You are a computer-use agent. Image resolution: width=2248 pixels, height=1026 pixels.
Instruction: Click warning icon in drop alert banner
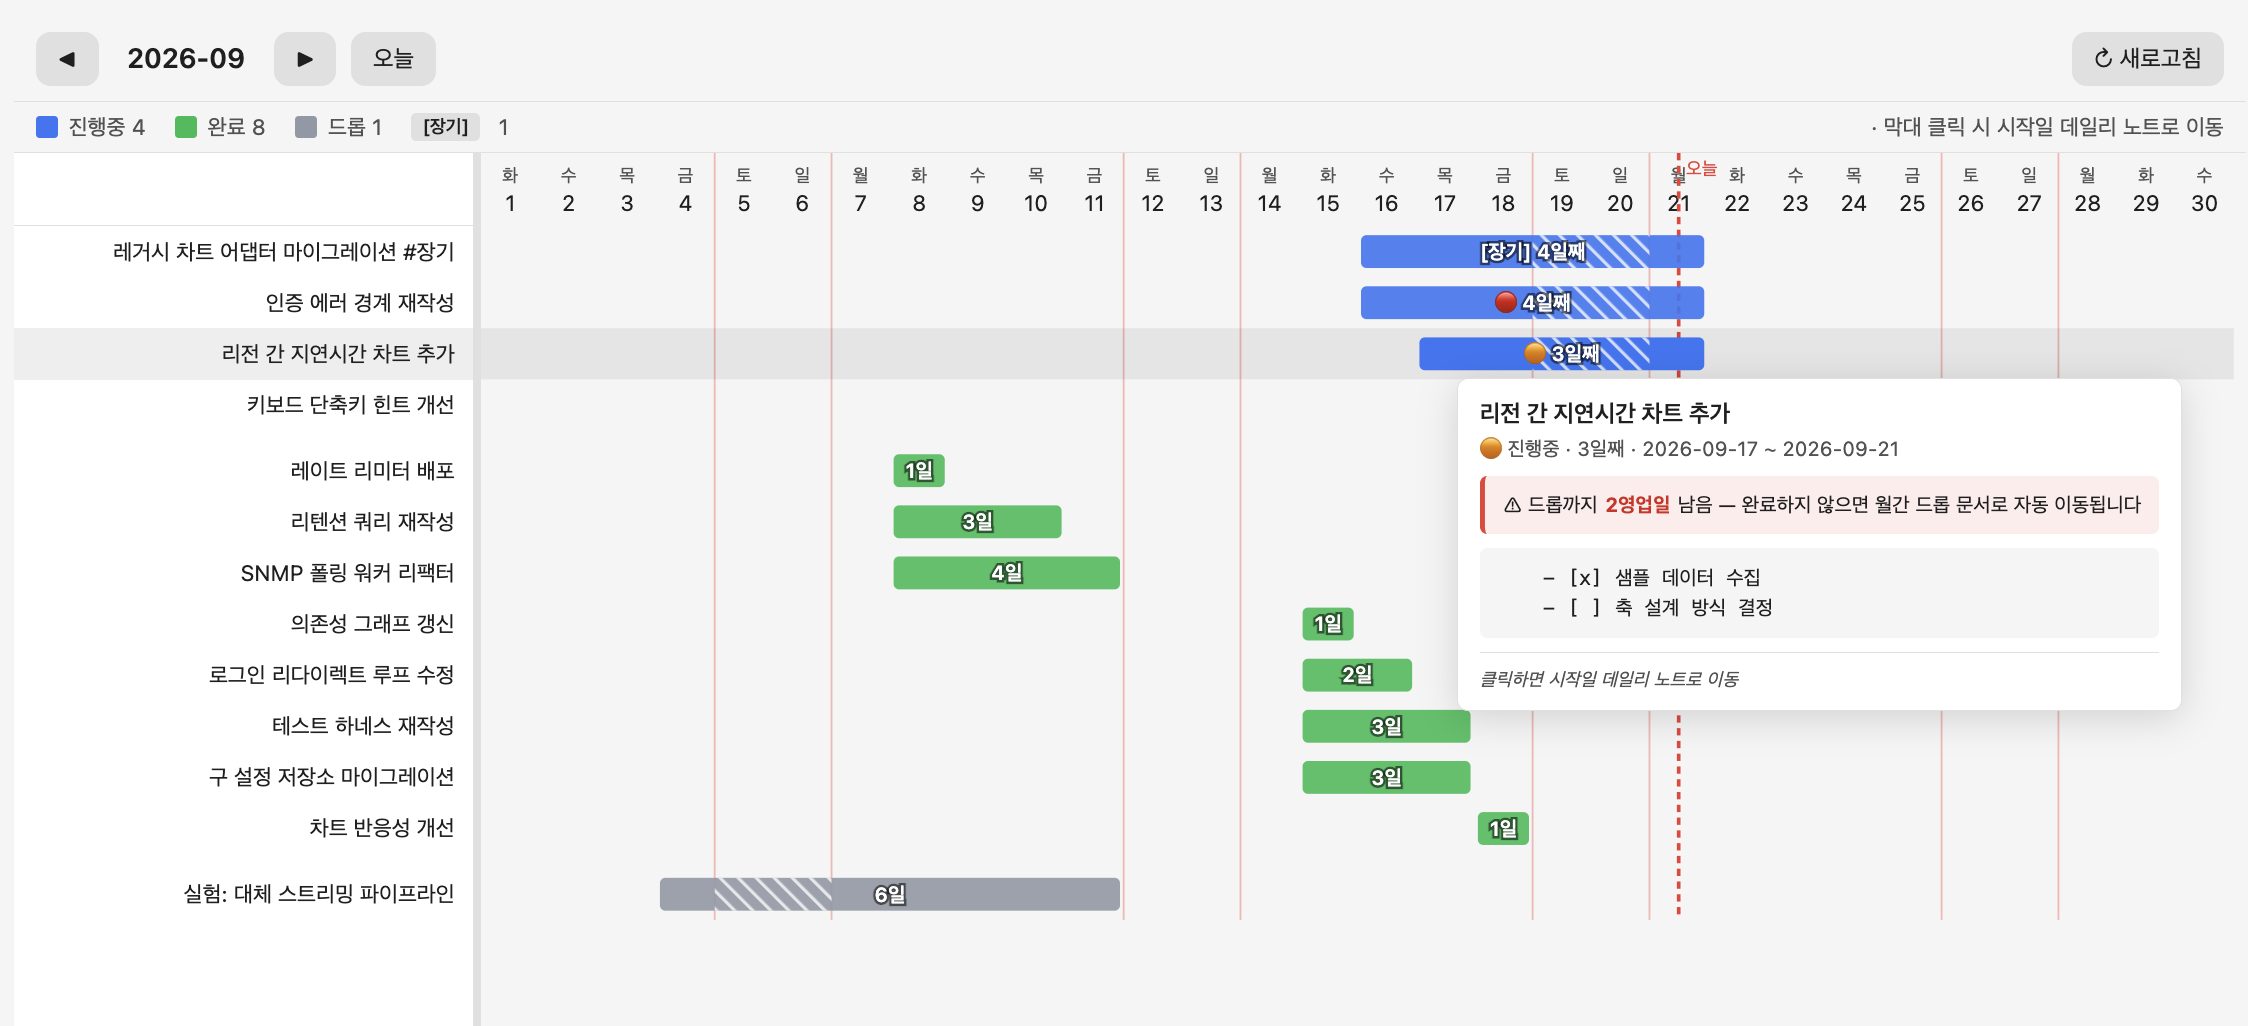tap(1512, 505)
